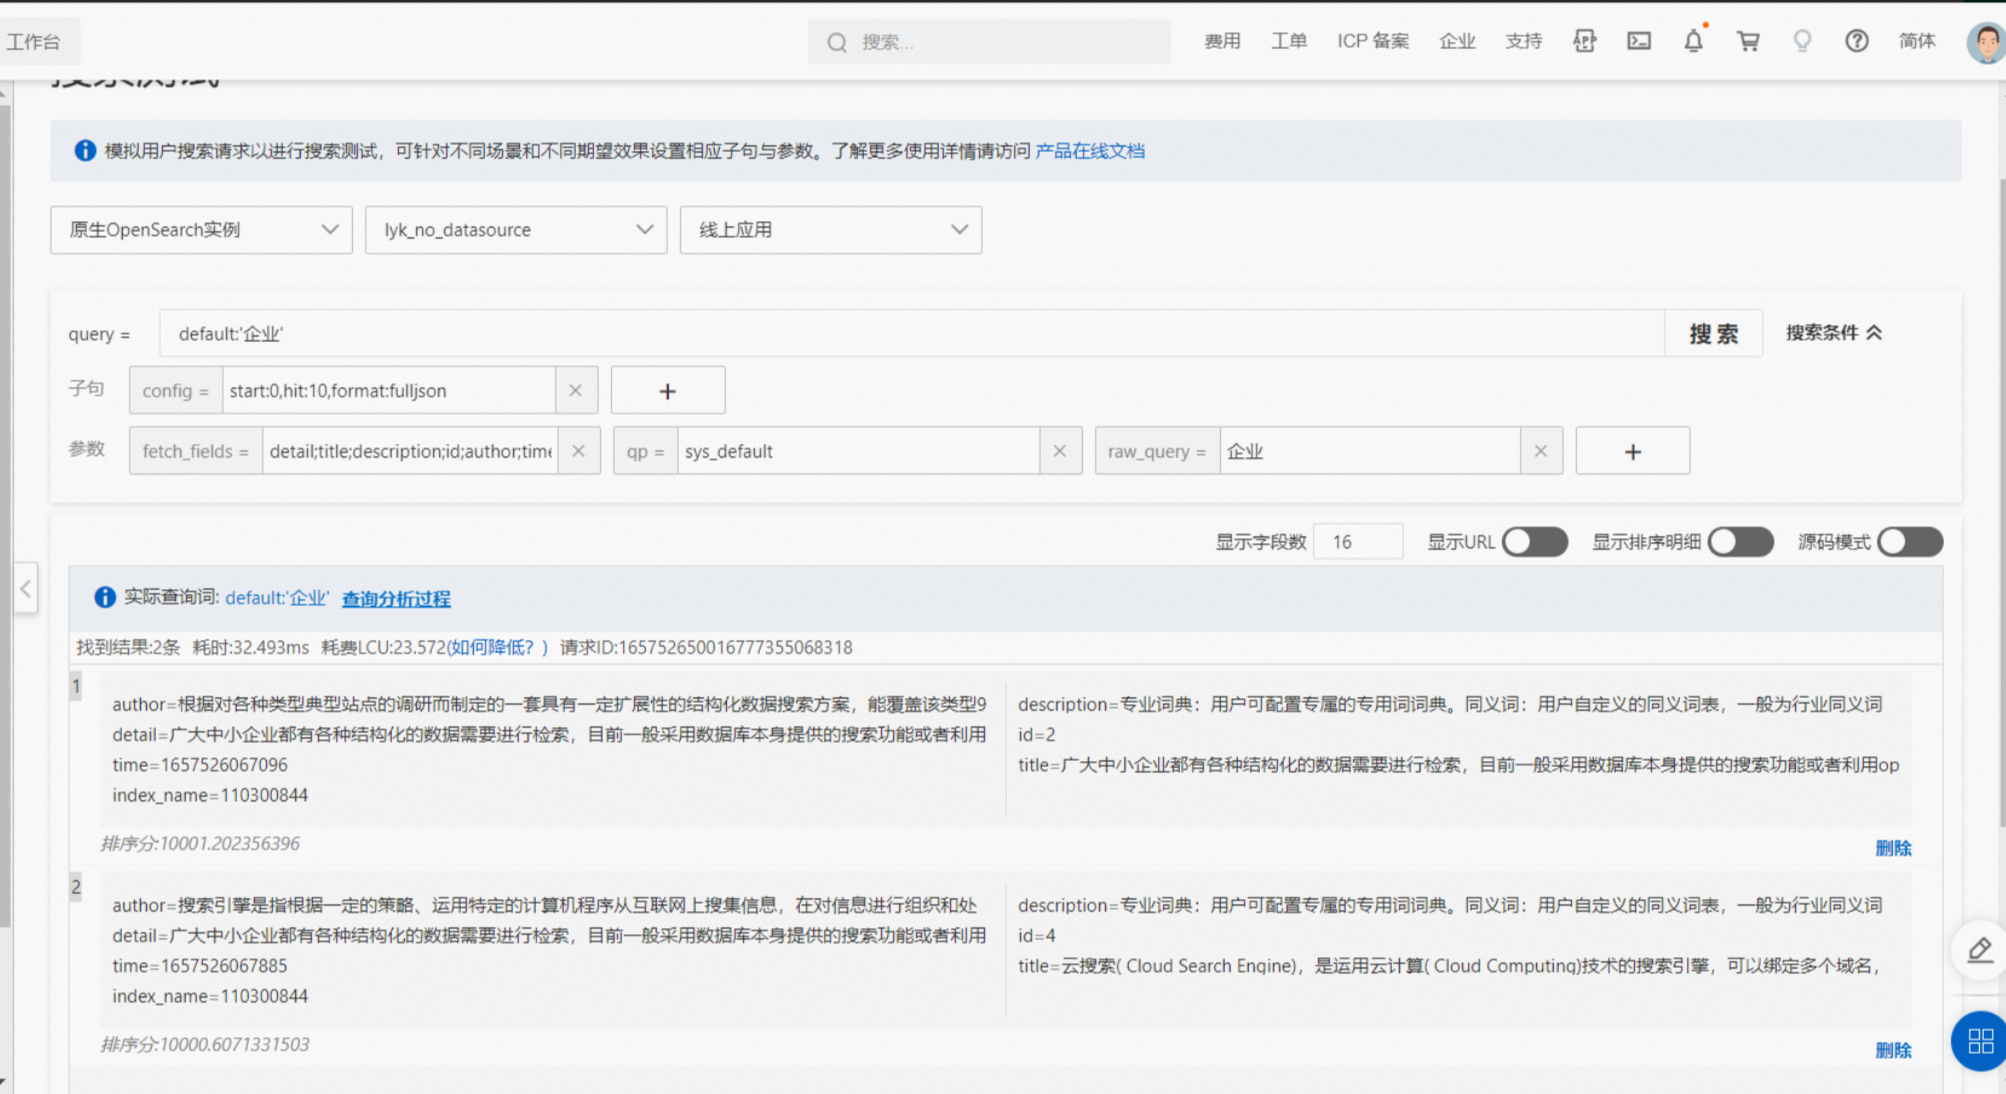Click the edit pencil floating icon
This screenshot has height=1094, width=2006.
coord(1980,950)
